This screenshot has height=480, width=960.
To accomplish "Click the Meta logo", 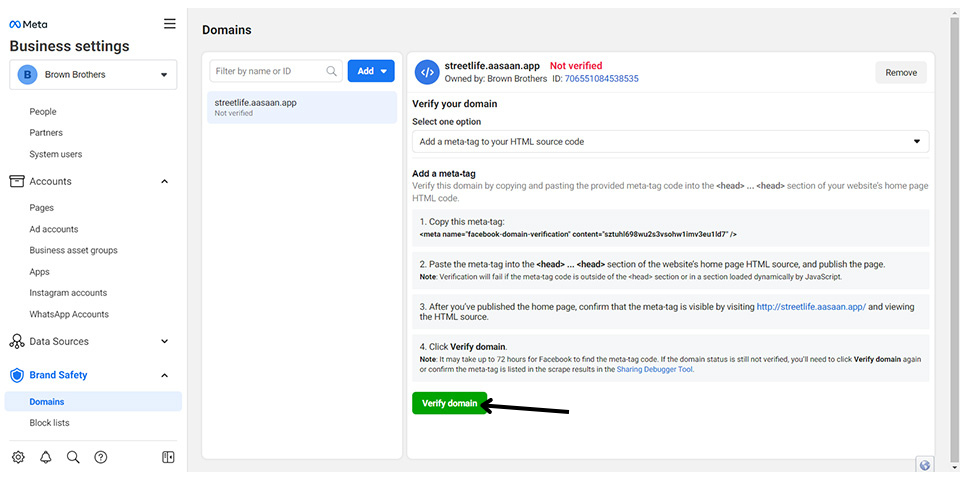I will (28, 24).
